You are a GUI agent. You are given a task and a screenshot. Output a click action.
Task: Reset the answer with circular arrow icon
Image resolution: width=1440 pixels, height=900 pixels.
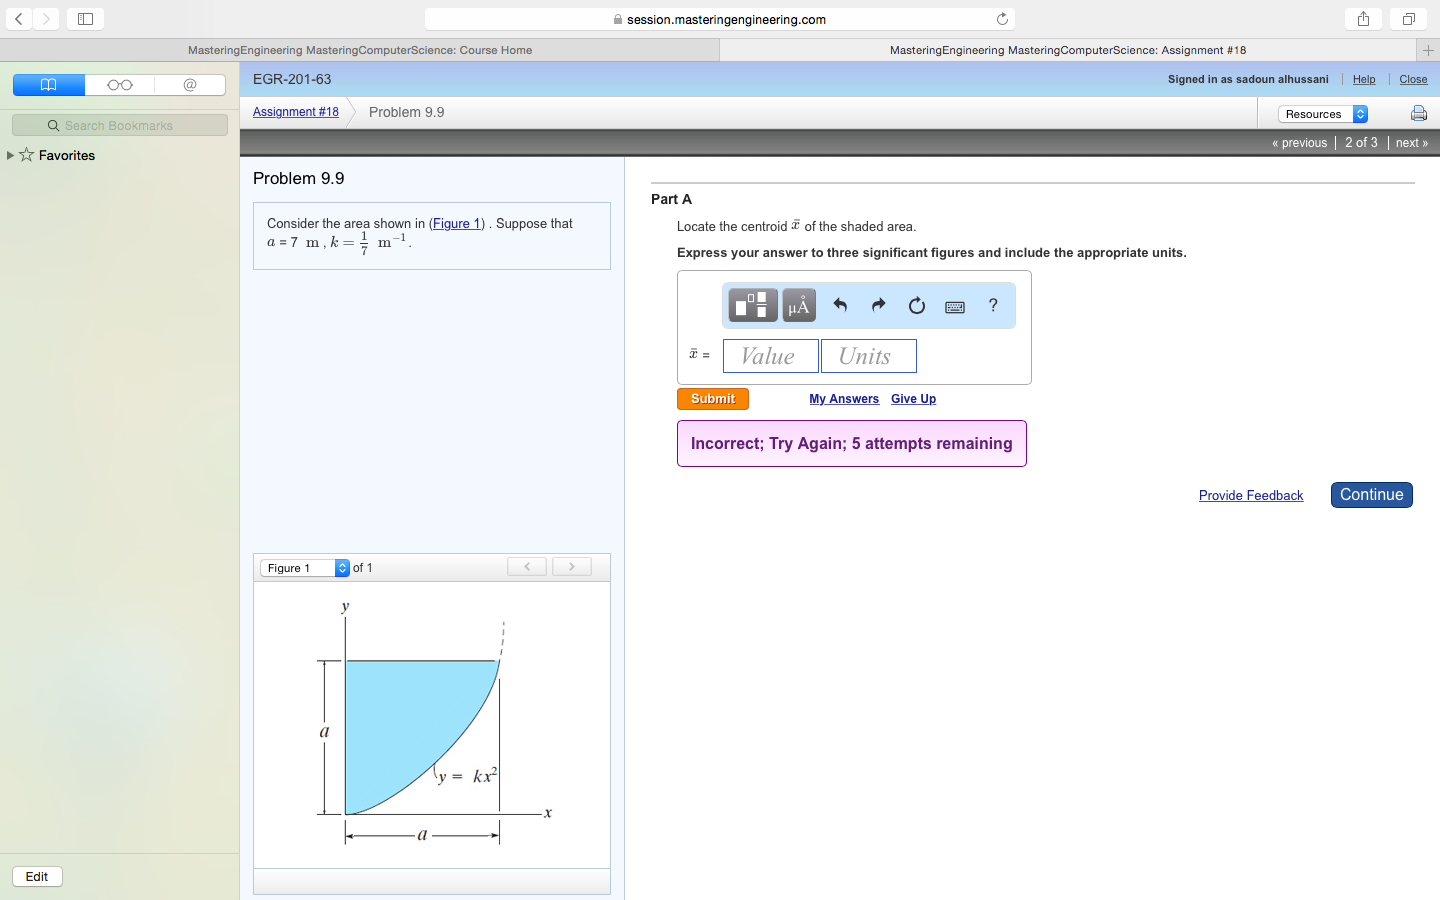916,305
